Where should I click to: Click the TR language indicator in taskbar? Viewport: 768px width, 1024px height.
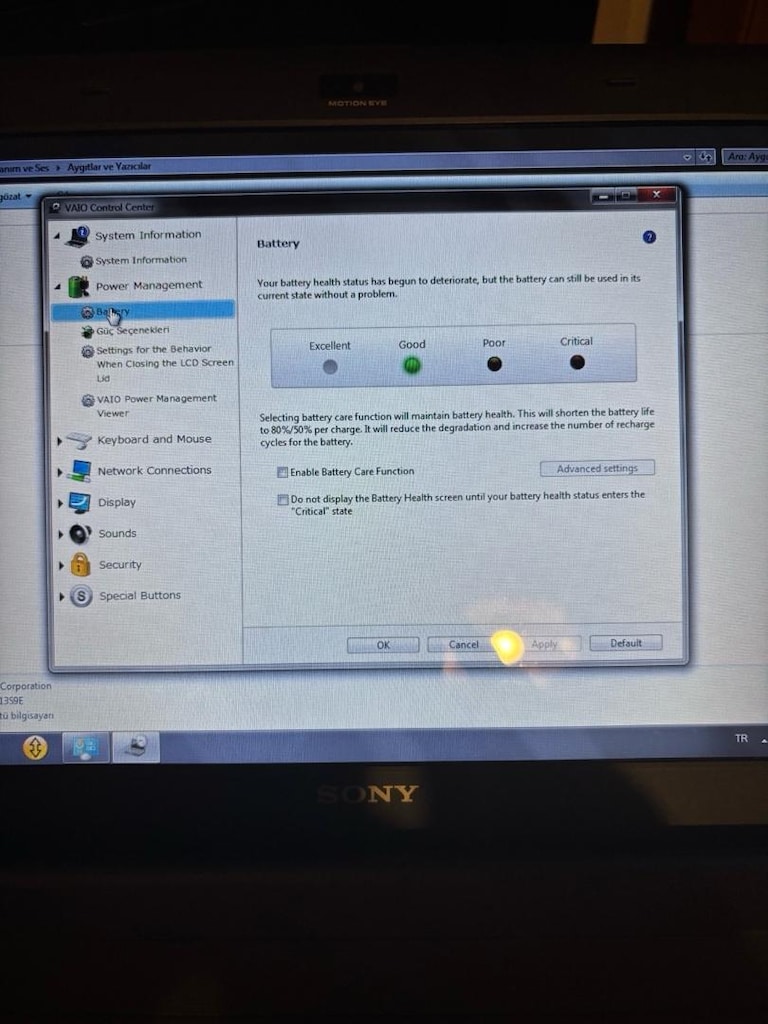coord(741,739)
